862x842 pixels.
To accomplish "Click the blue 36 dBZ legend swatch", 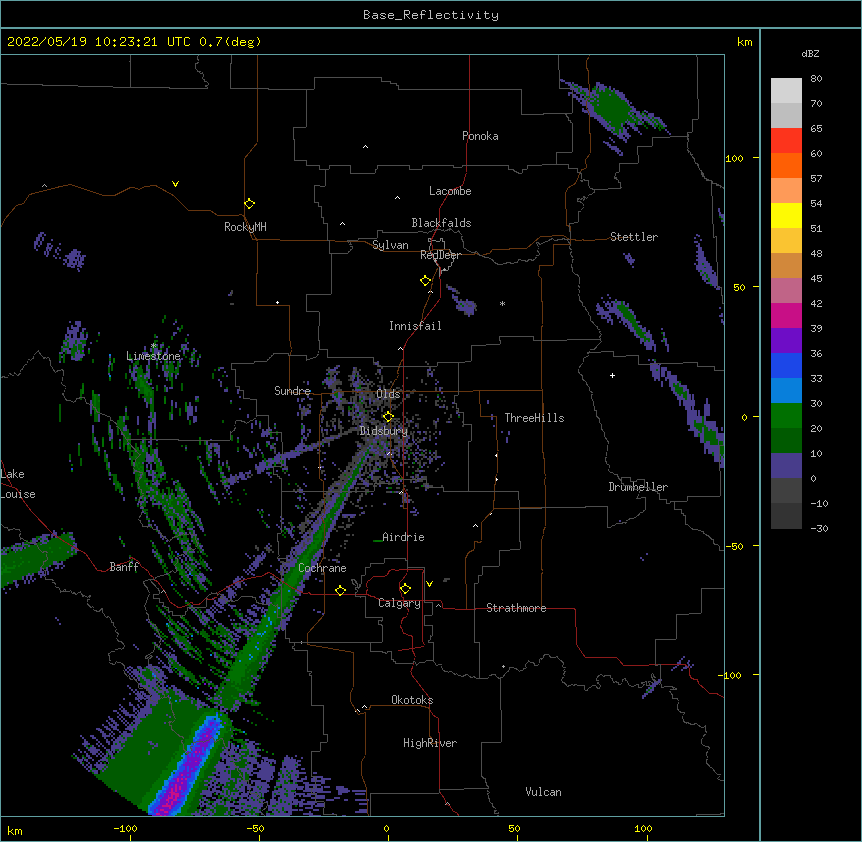I will click(786, 365).
